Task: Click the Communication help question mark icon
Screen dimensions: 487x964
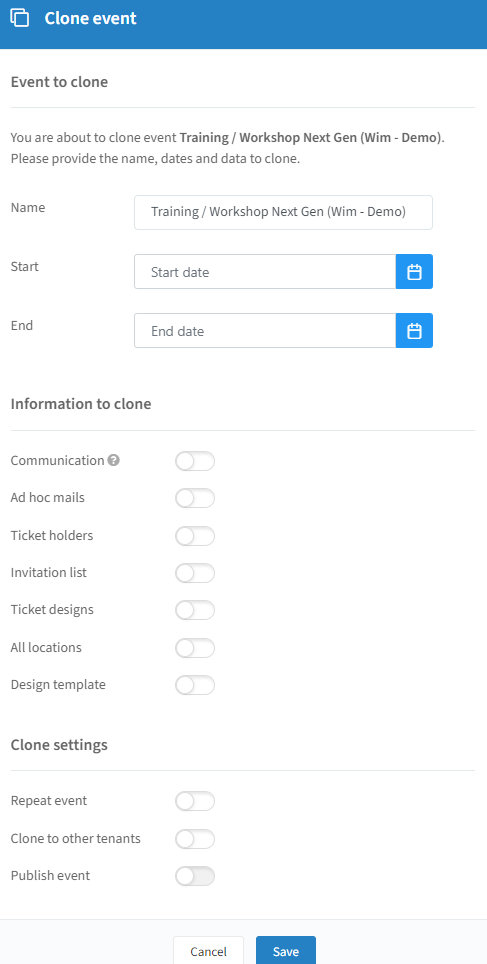Action: tap(113, 460)
